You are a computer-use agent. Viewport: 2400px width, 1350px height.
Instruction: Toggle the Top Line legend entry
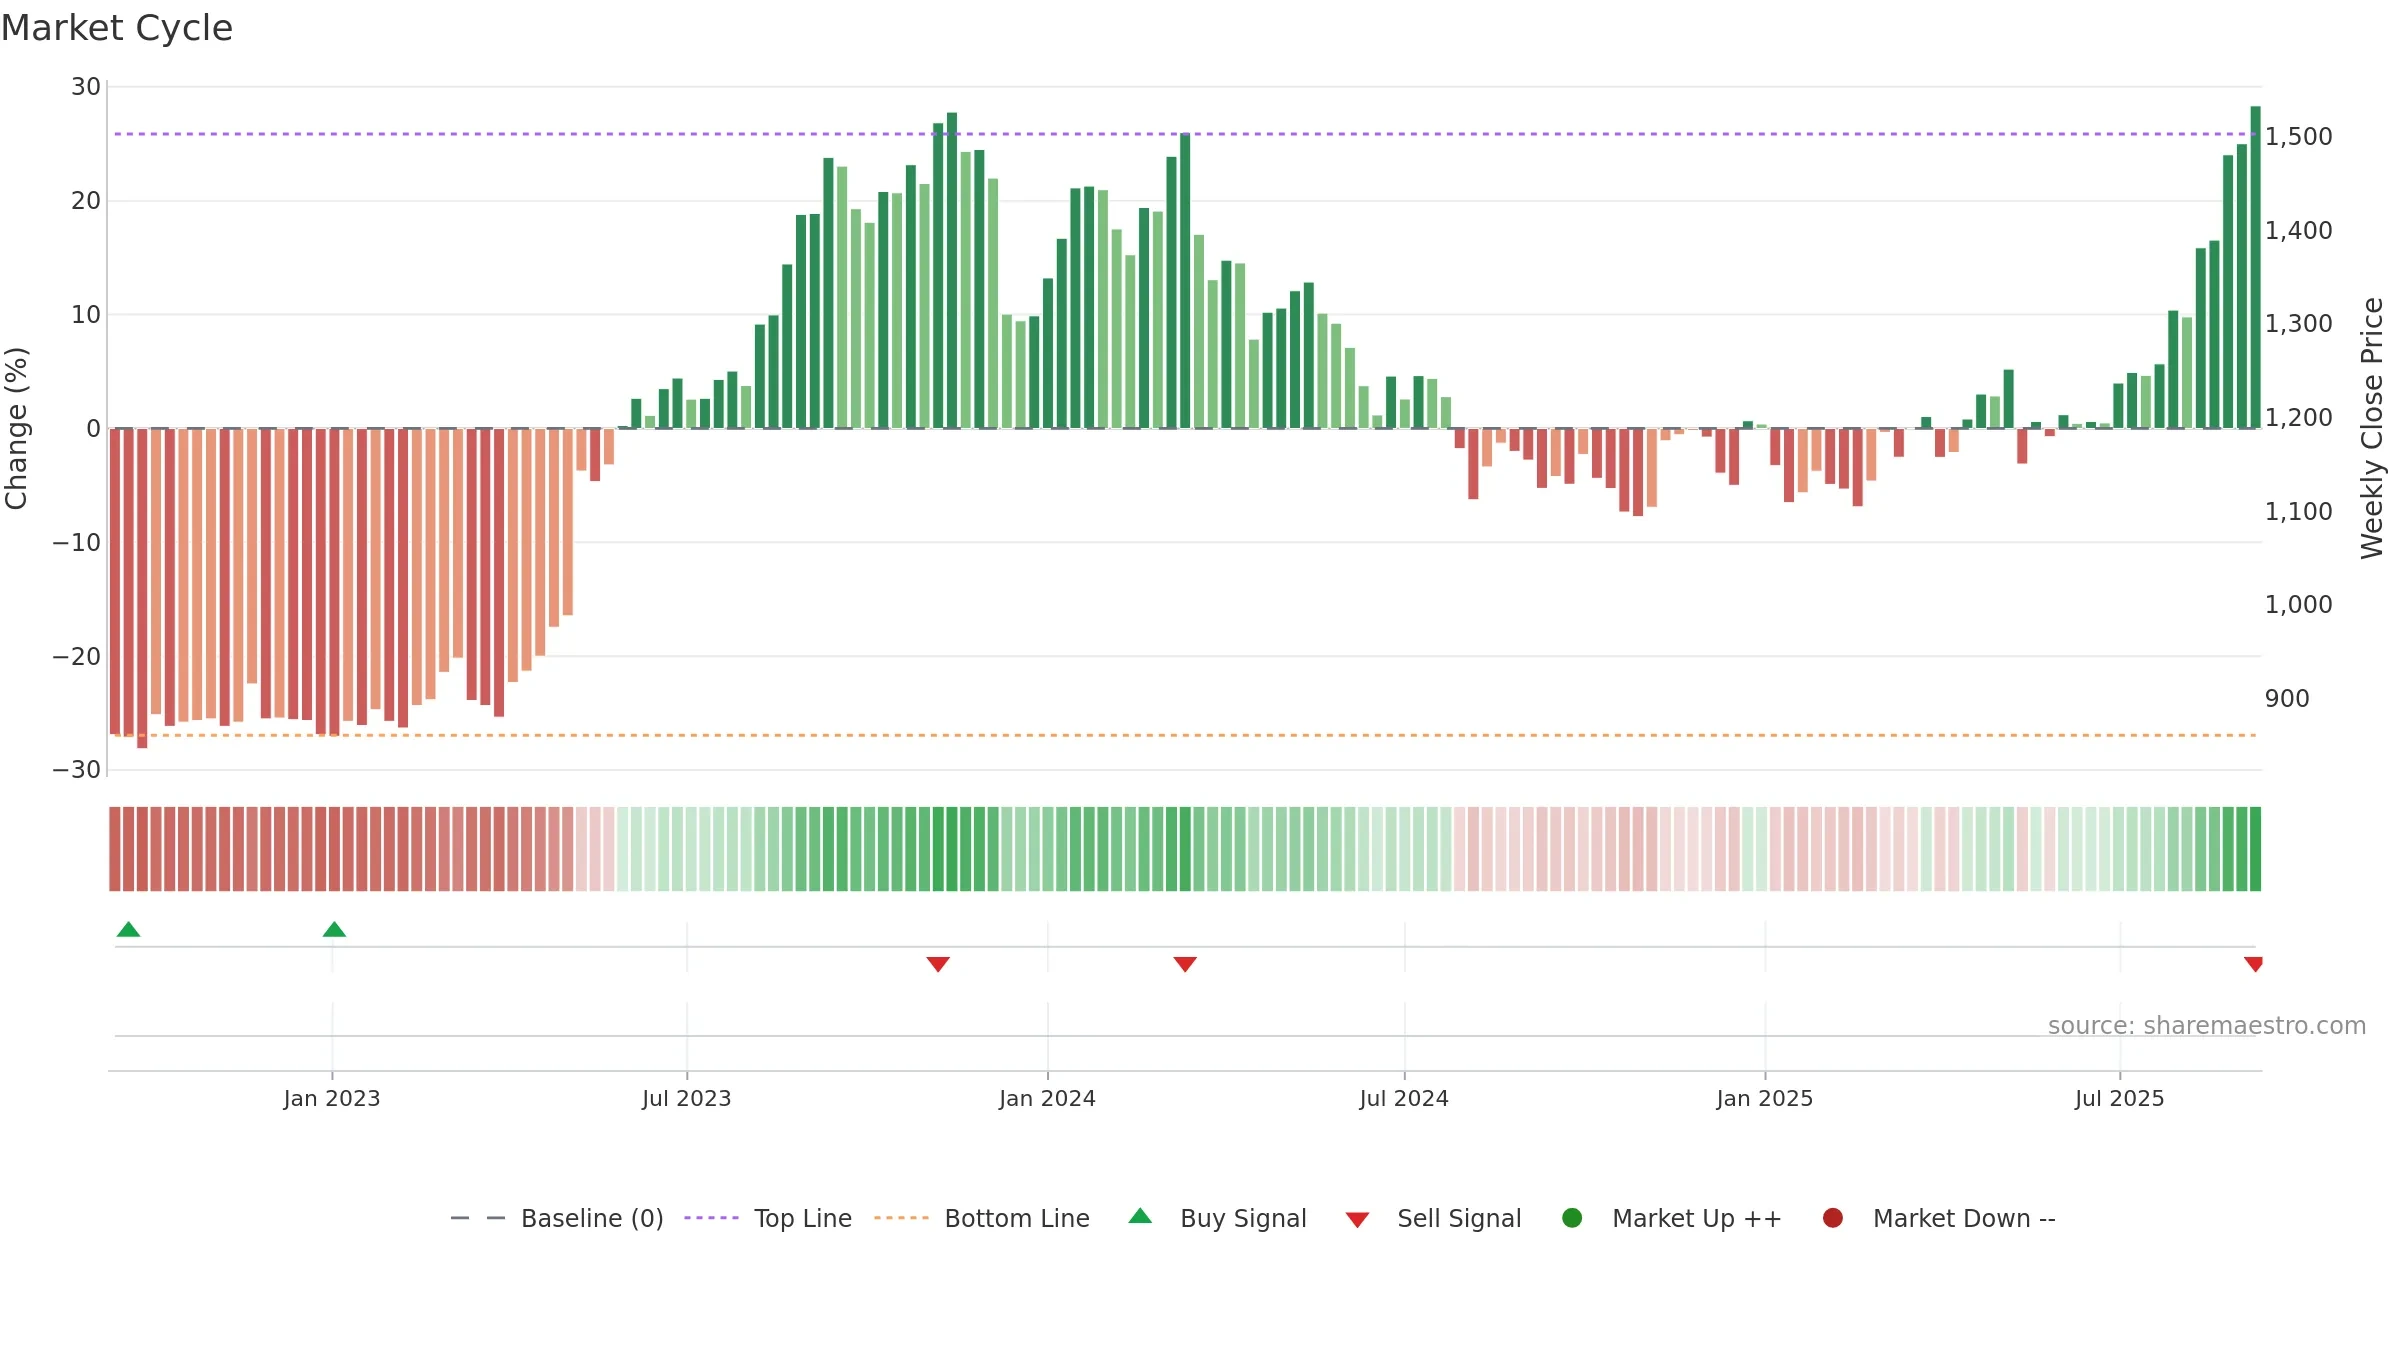click(767, 1218)
